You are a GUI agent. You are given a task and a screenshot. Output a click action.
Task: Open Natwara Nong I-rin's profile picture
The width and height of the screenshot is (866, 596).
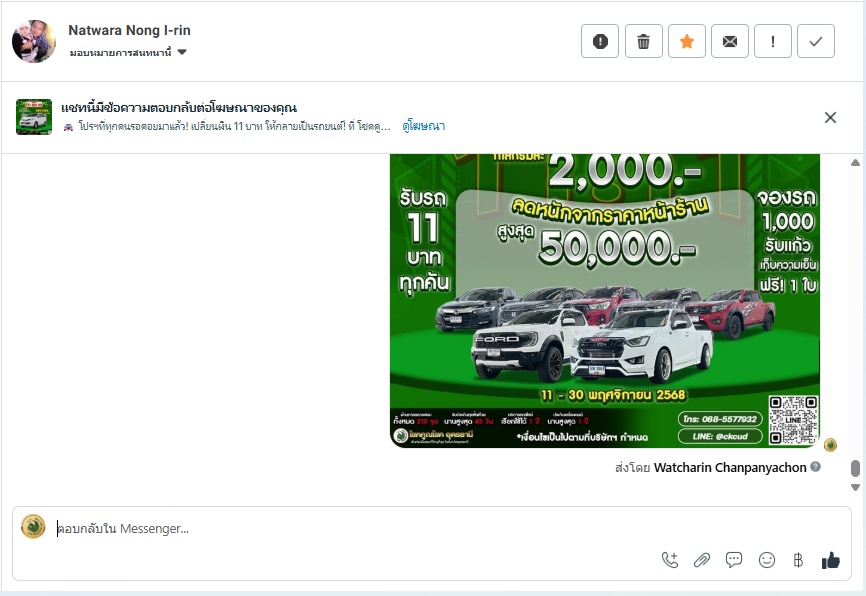34,41
